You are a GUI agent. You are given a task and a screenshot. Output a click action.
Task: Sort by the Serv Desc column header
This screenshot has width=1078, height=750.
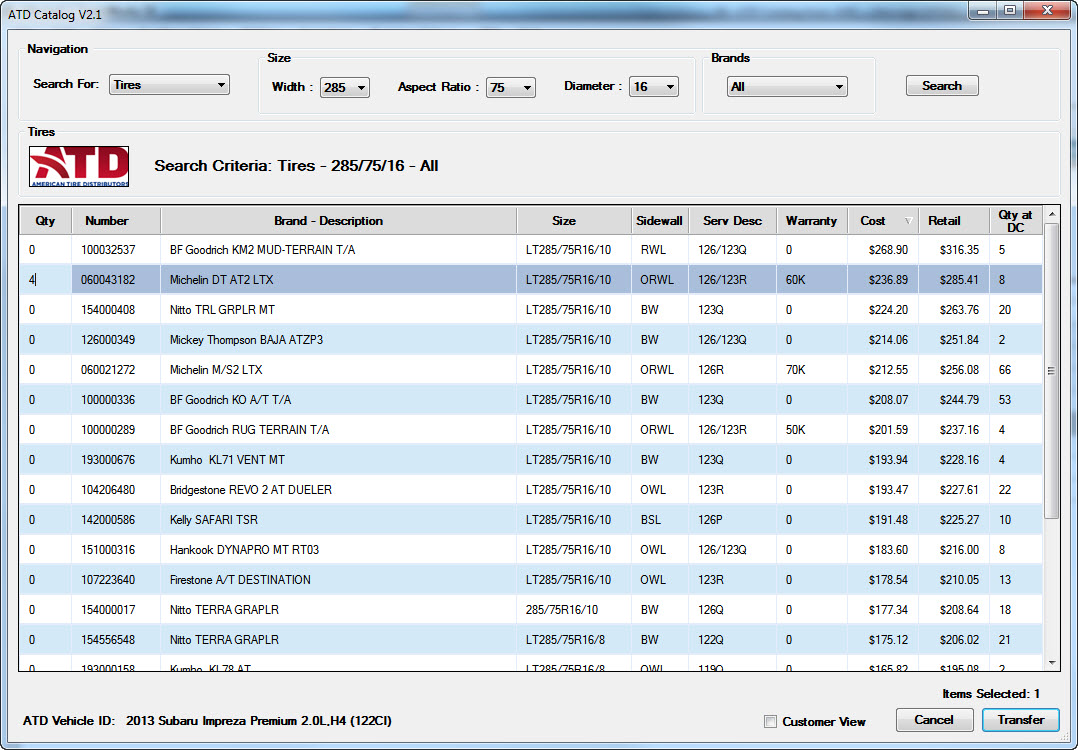coord(732,221)
